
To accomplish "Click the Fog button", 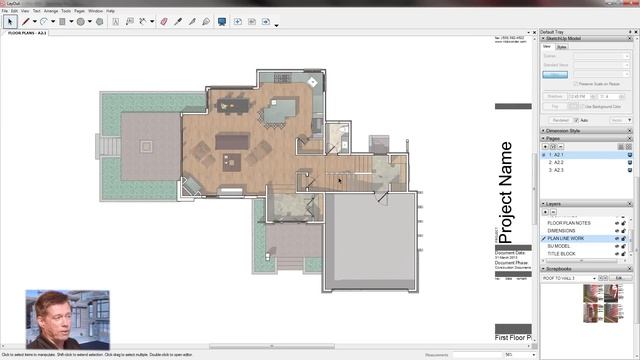I will (555, 107).
